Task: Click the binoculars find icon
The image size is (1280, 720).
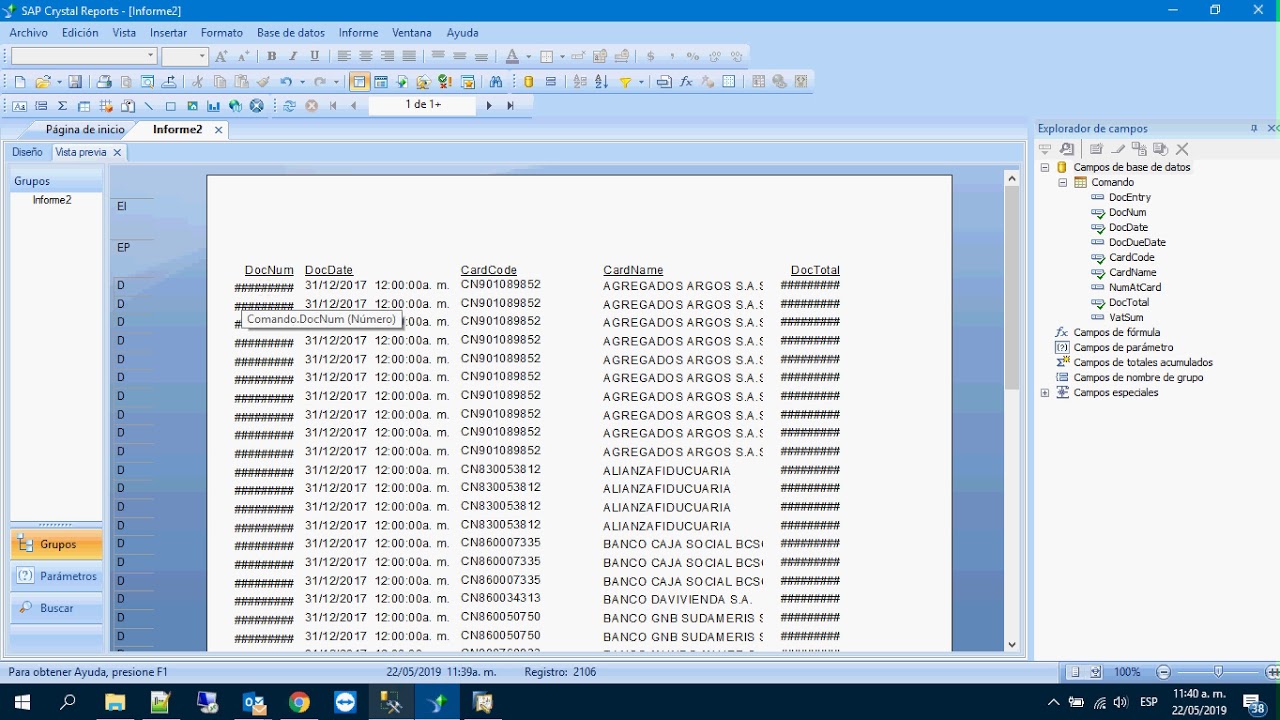Action: (x=496, y=82)
